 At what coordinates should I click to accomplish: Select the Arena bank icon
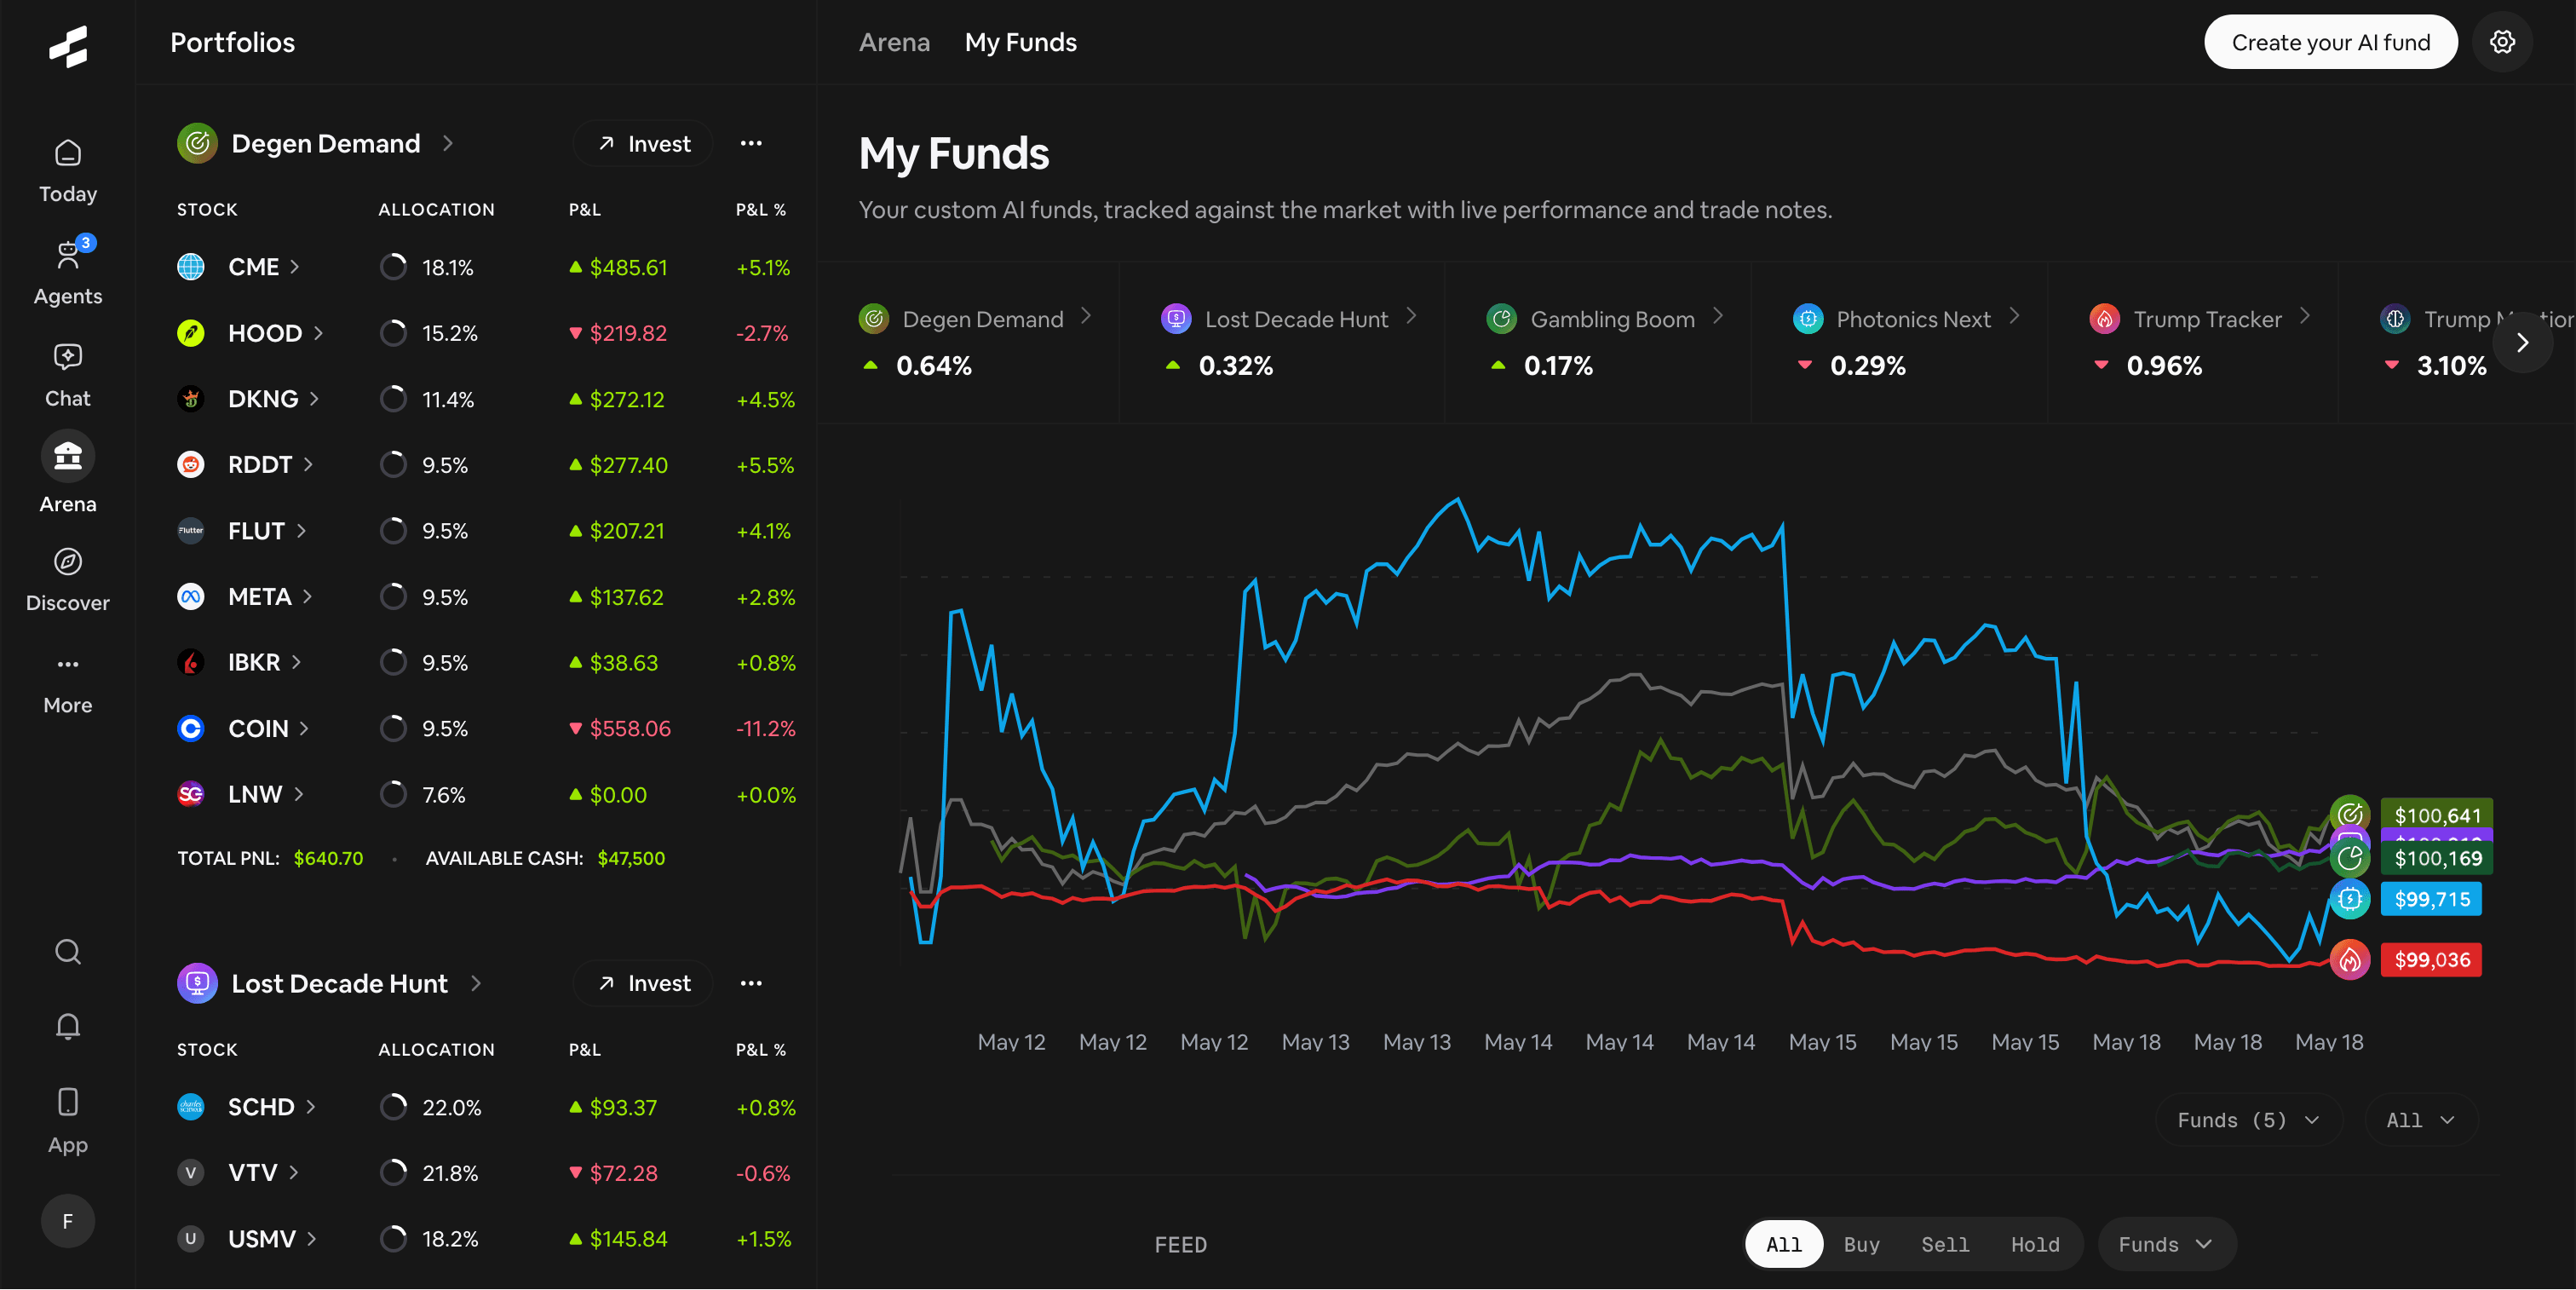[x=68, y=456]
